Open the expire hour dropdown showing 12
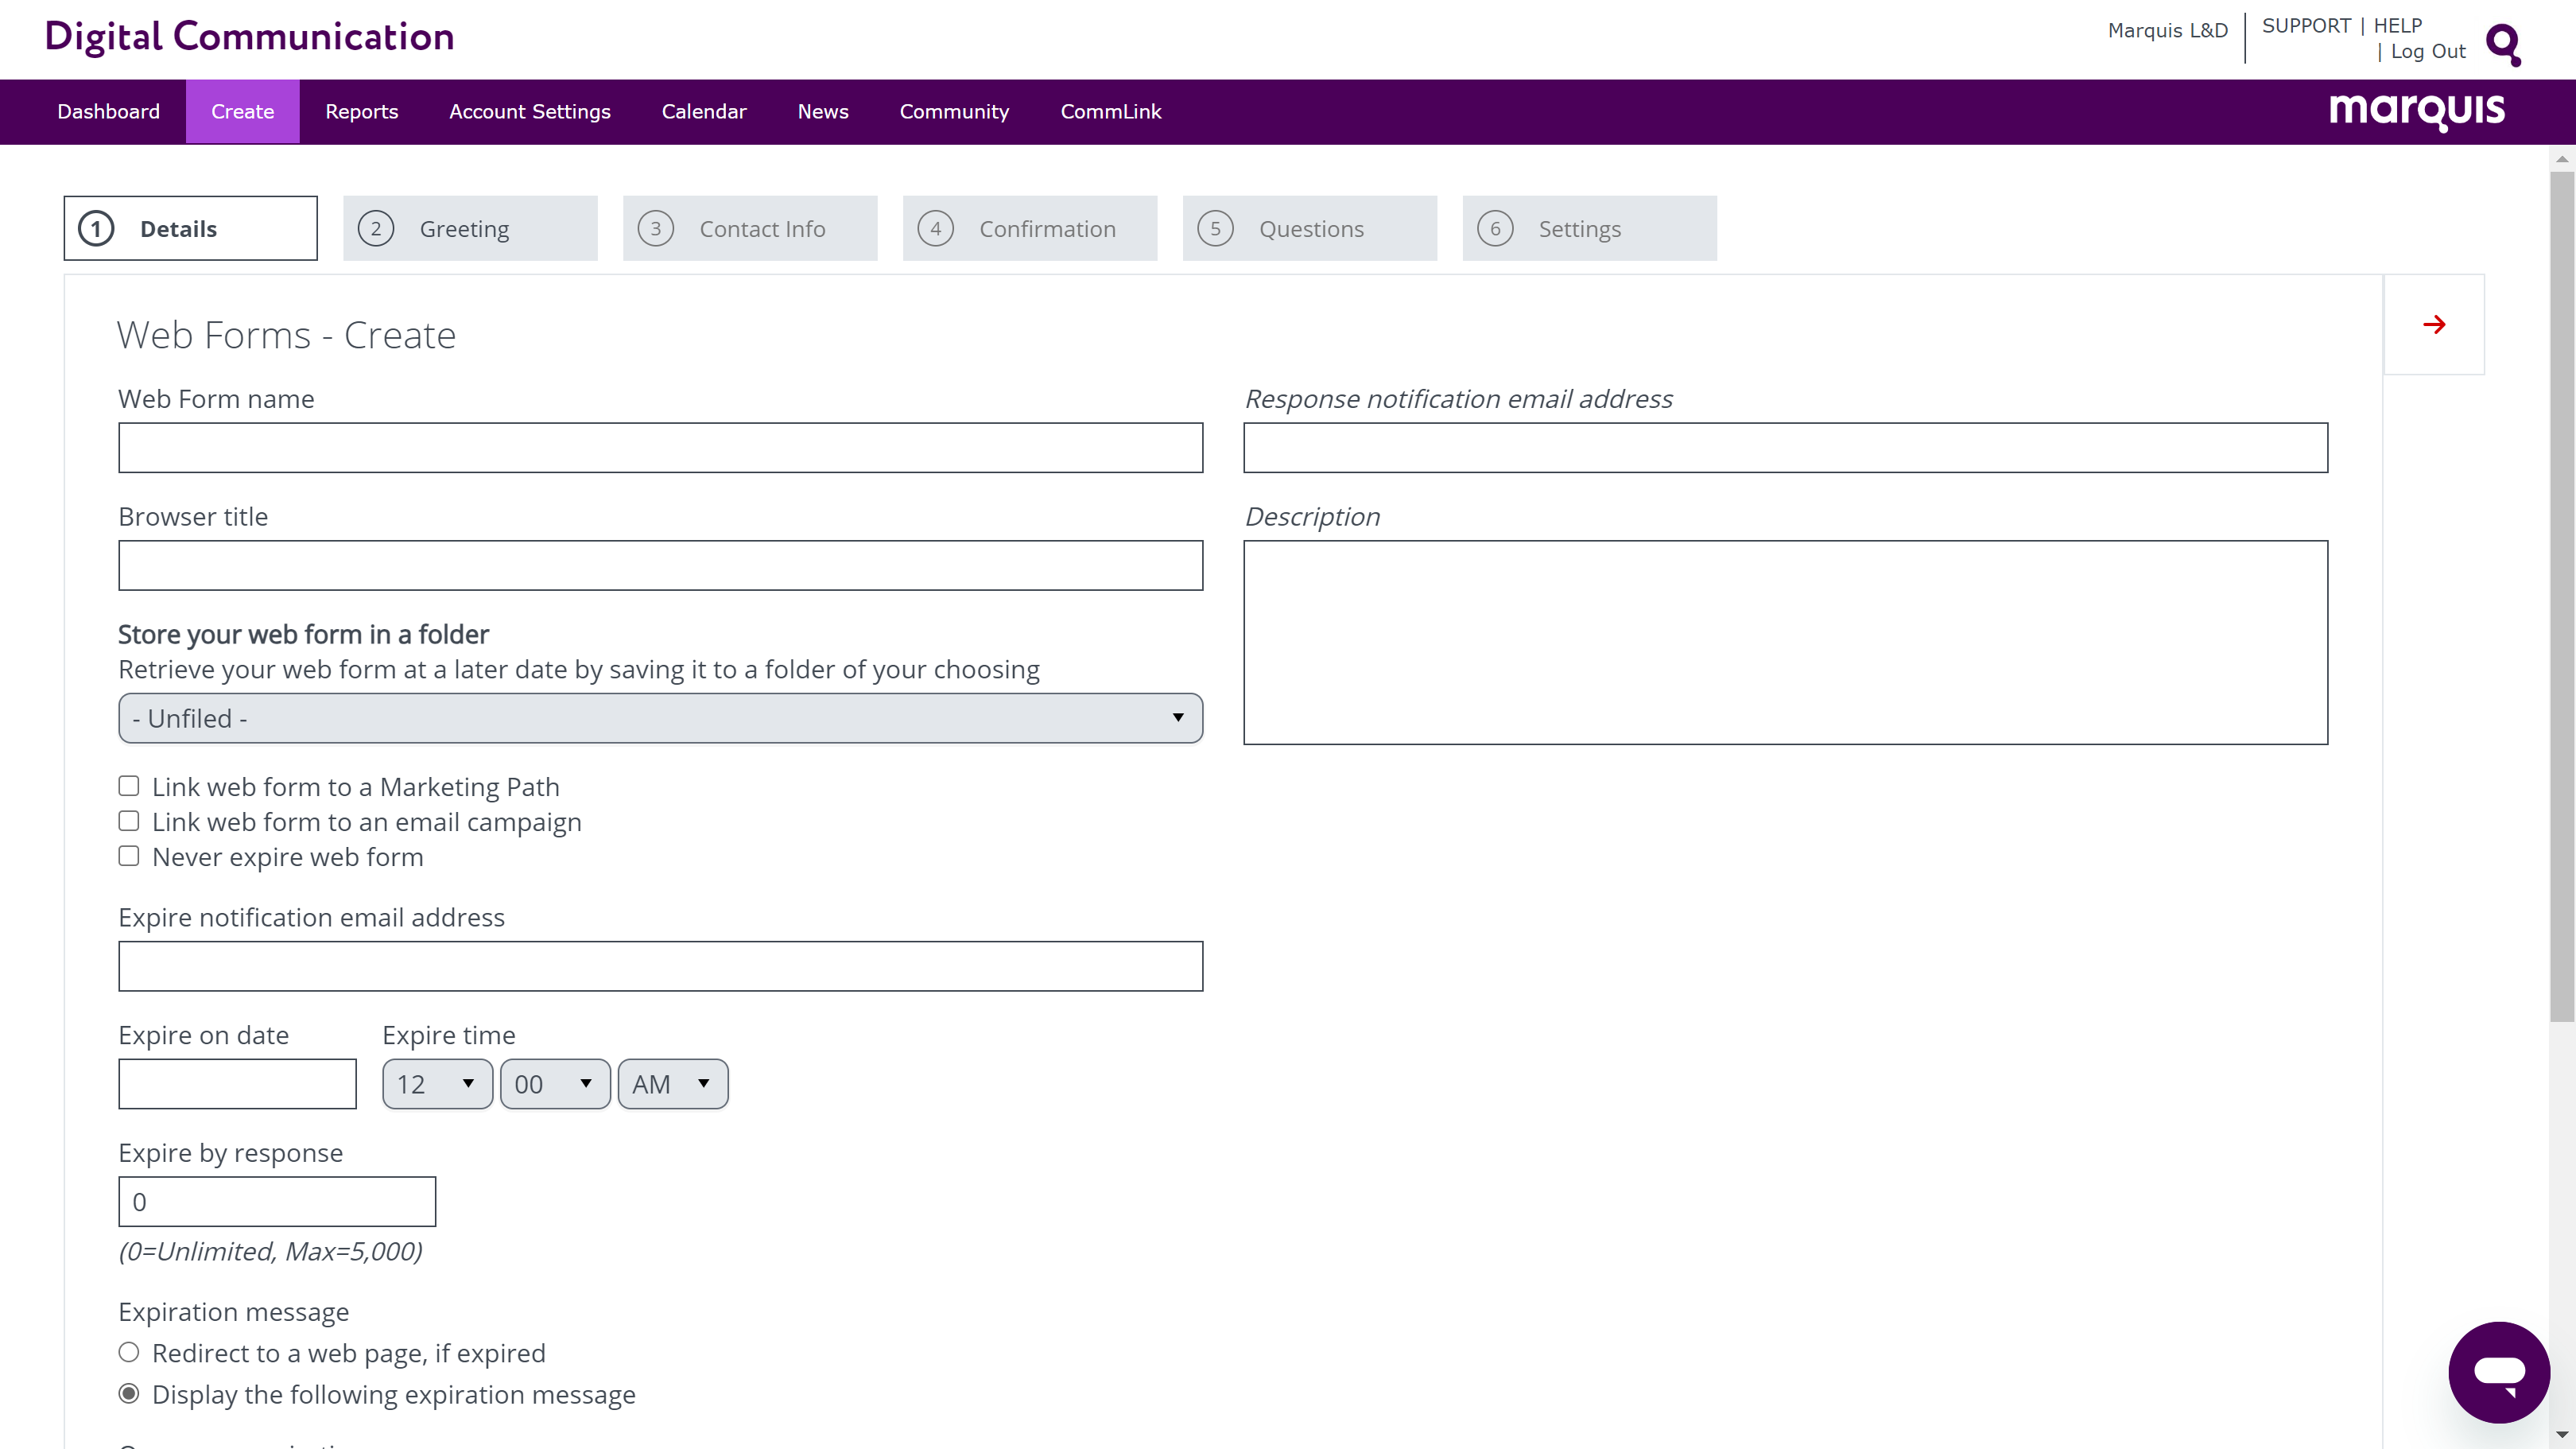This screenshot has width=2576, height=1449. click(x=437, y=1084)
